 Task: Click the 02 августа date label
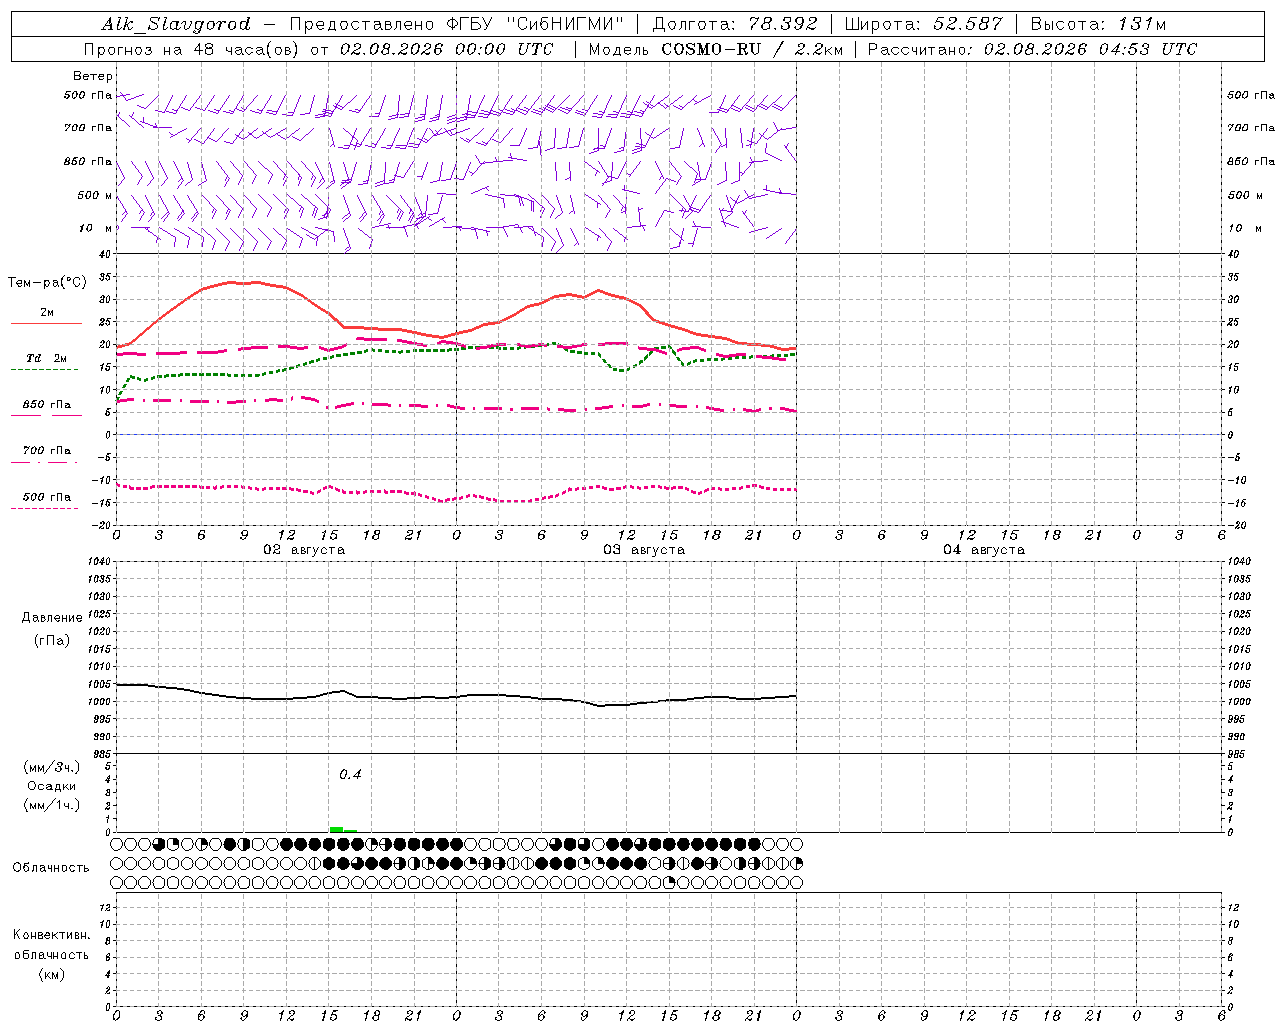pos(304,549)
